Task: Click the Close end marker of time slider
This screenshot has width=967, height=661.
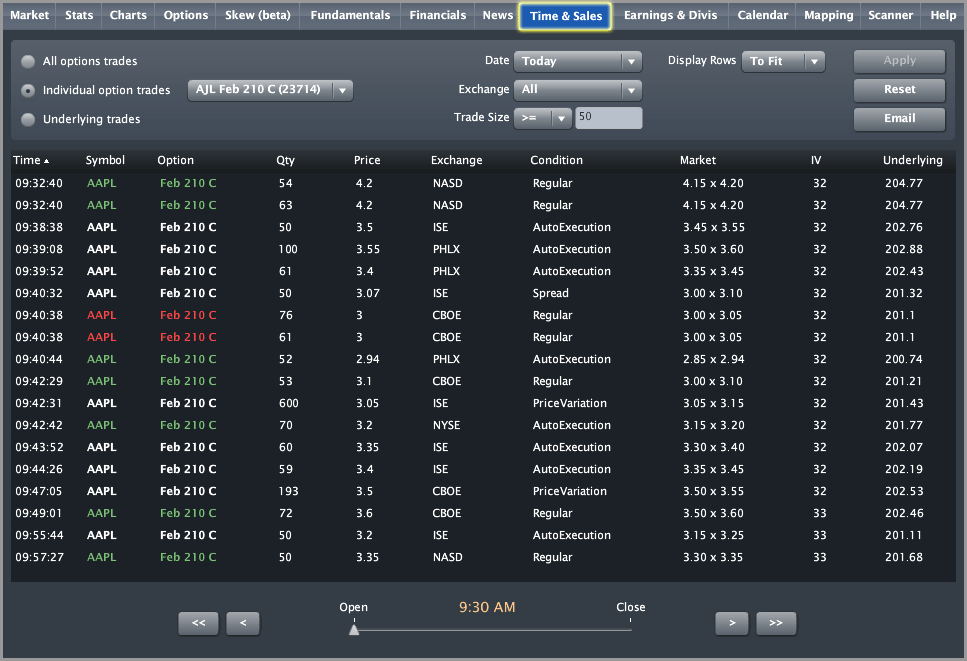Action: coord(630,621)
